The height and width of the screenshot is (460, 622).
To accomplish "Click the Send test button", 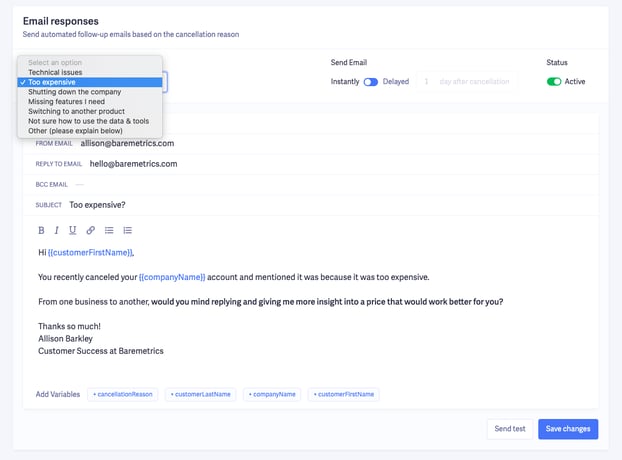I will tap(510, 429).
